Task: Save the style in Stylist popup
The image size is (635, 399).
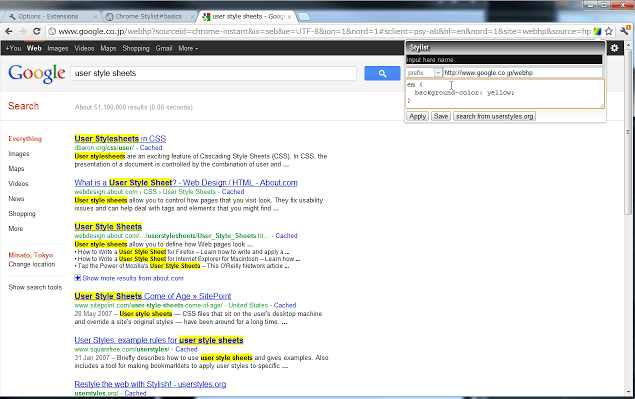Action: point(441,116)
